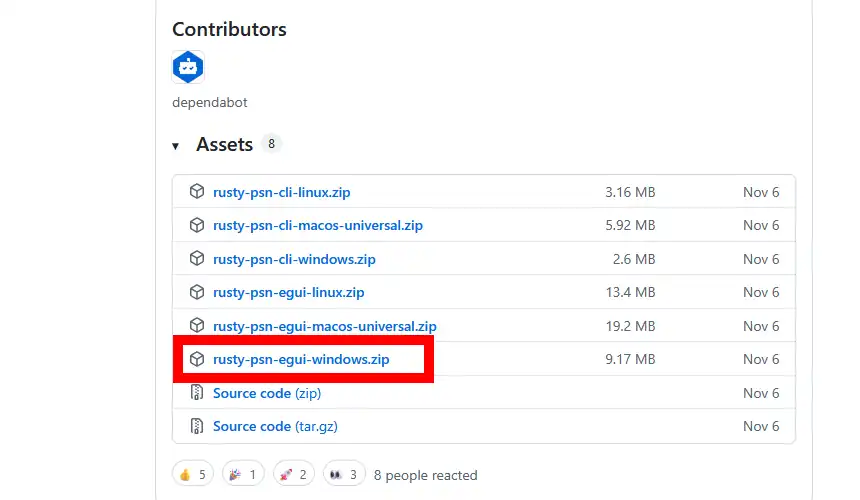Click file-zip icon beside Source code (tar.gz)
The width and height of the screenshot is (860, 500).
(197, 426)
